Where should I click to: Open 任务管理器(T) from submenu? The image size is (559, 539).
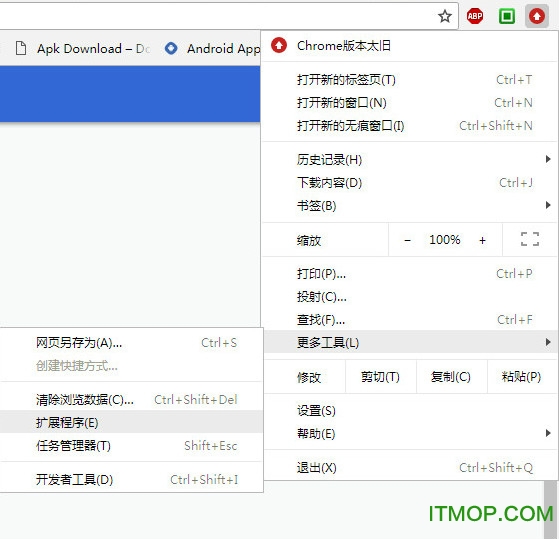click(131, 446)
